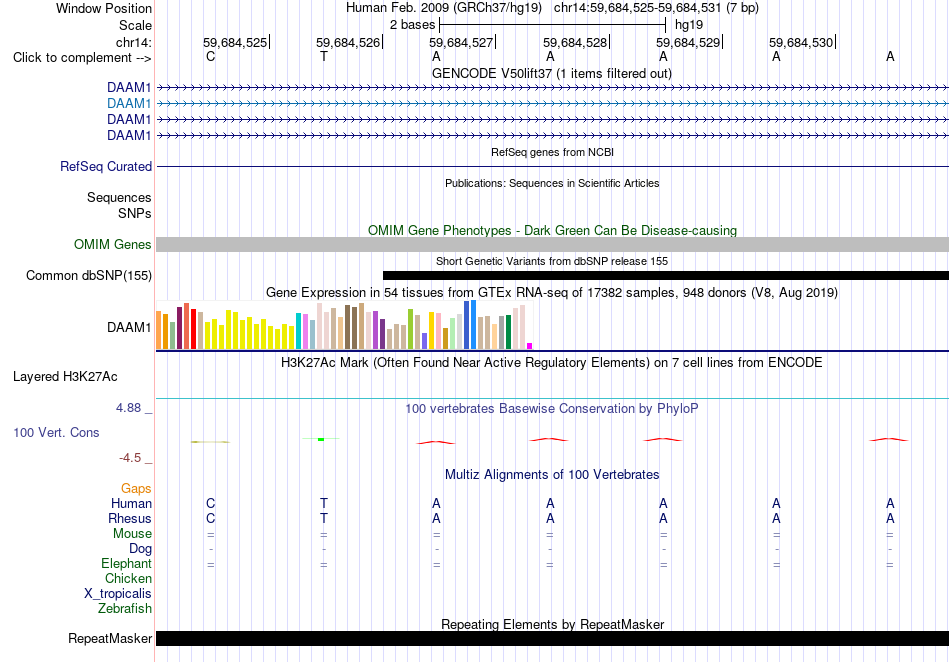The width and height of the screenshot is (950, 662).
Task: Click the Common dbSNP(155) track label
Action: pyautogui.click(x=89, y=276)
